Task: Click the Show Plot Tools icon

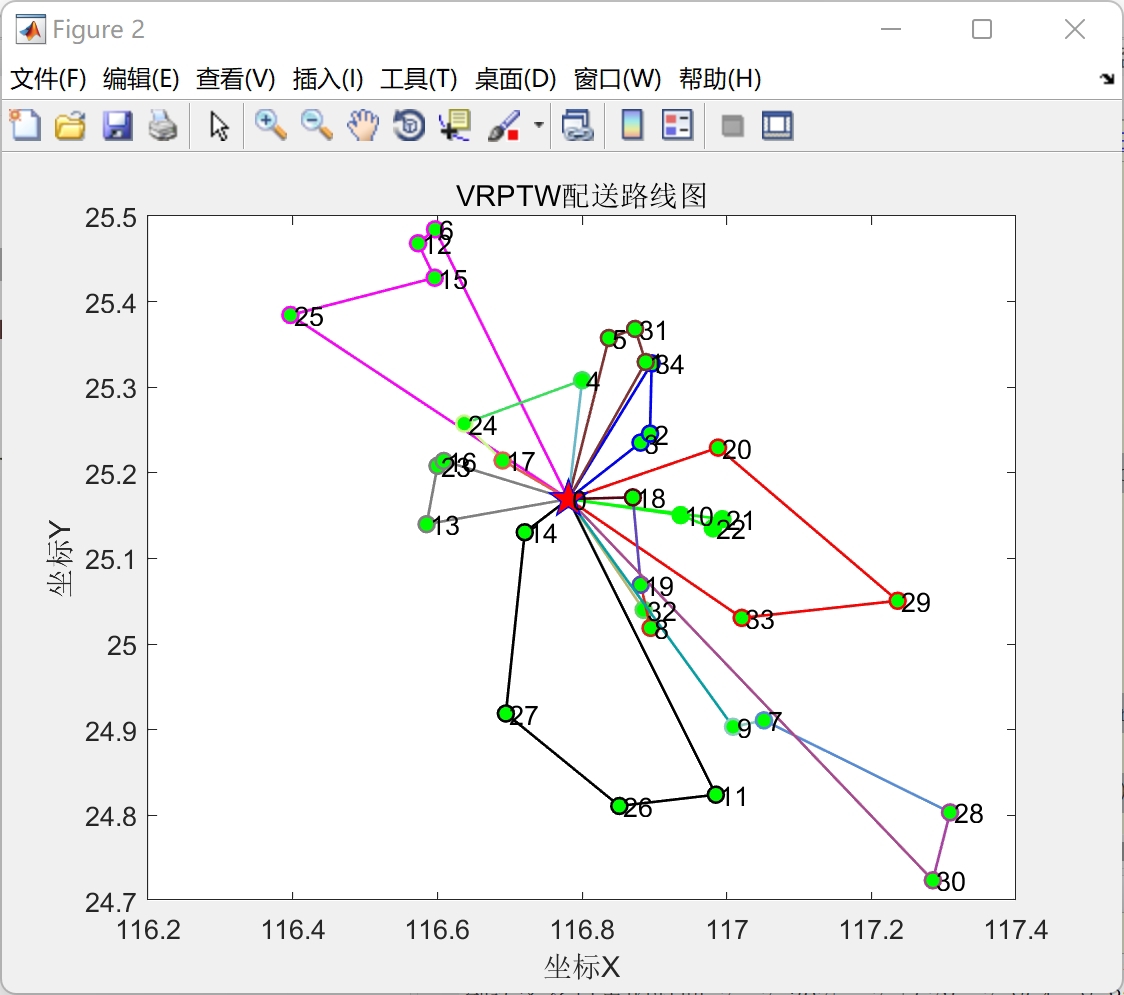Action: [x=777, y=125]
